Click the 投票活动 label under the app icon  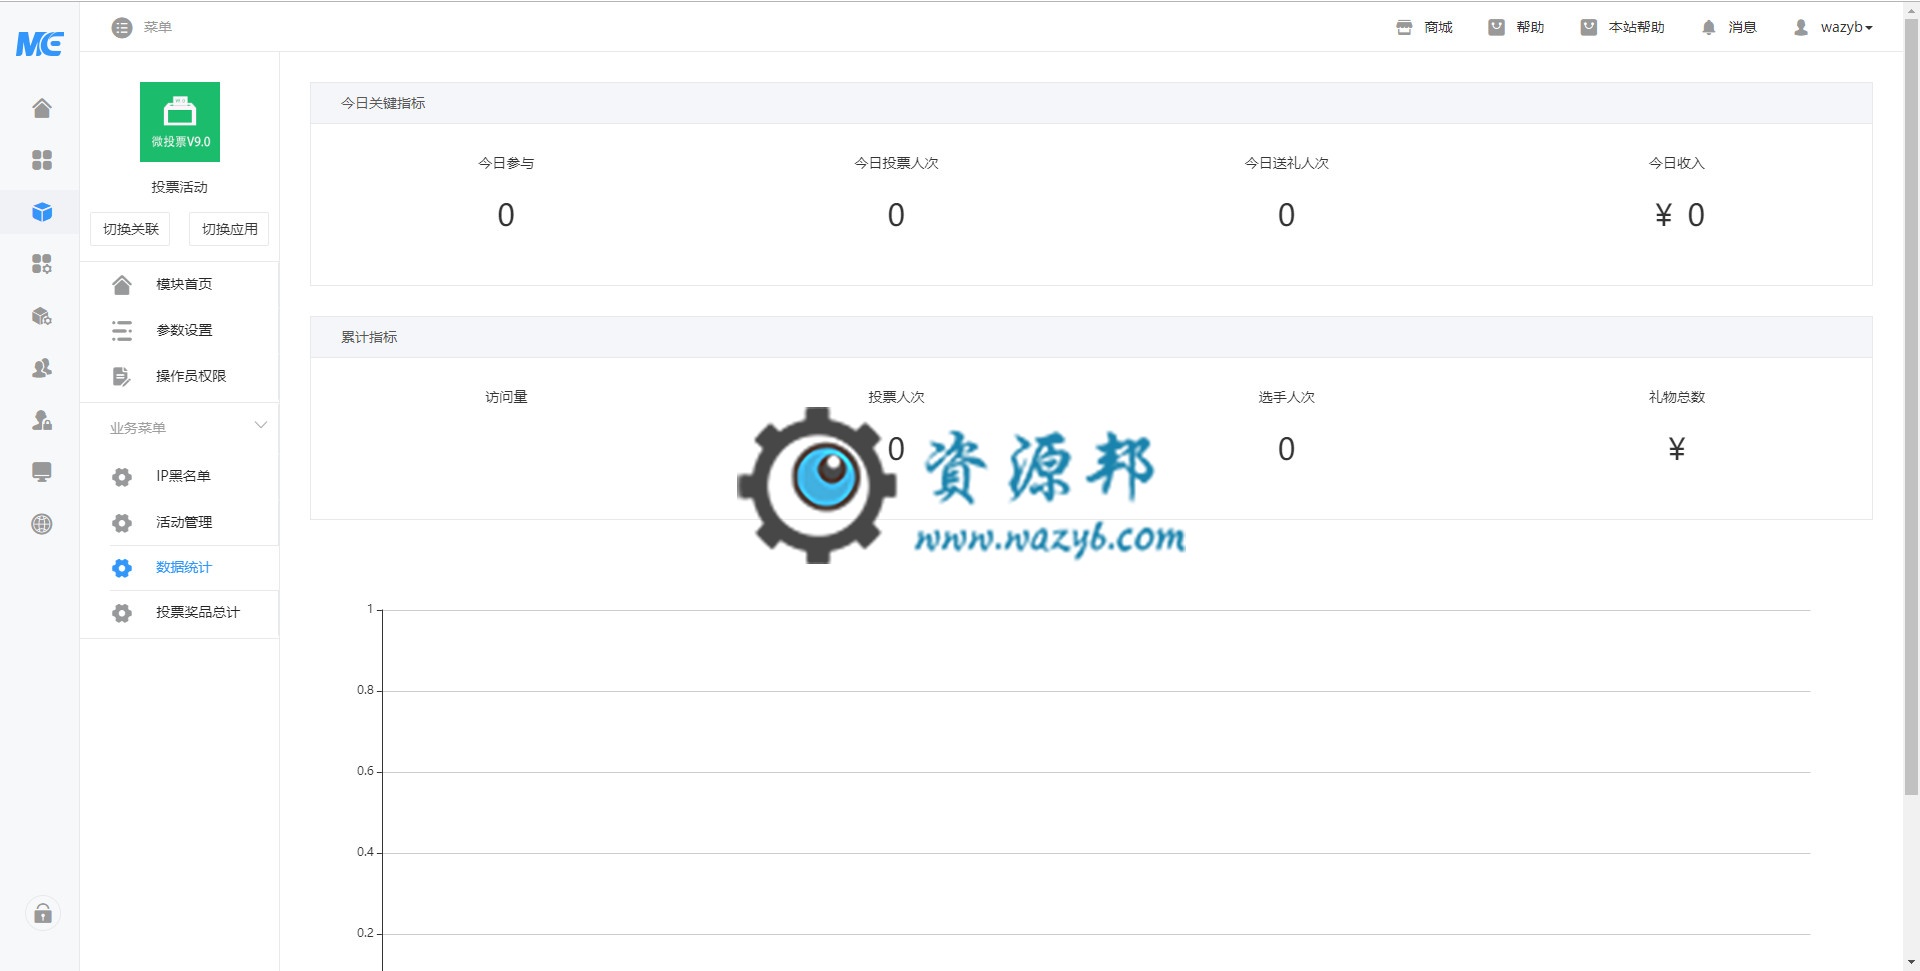(x=180, y=187)
